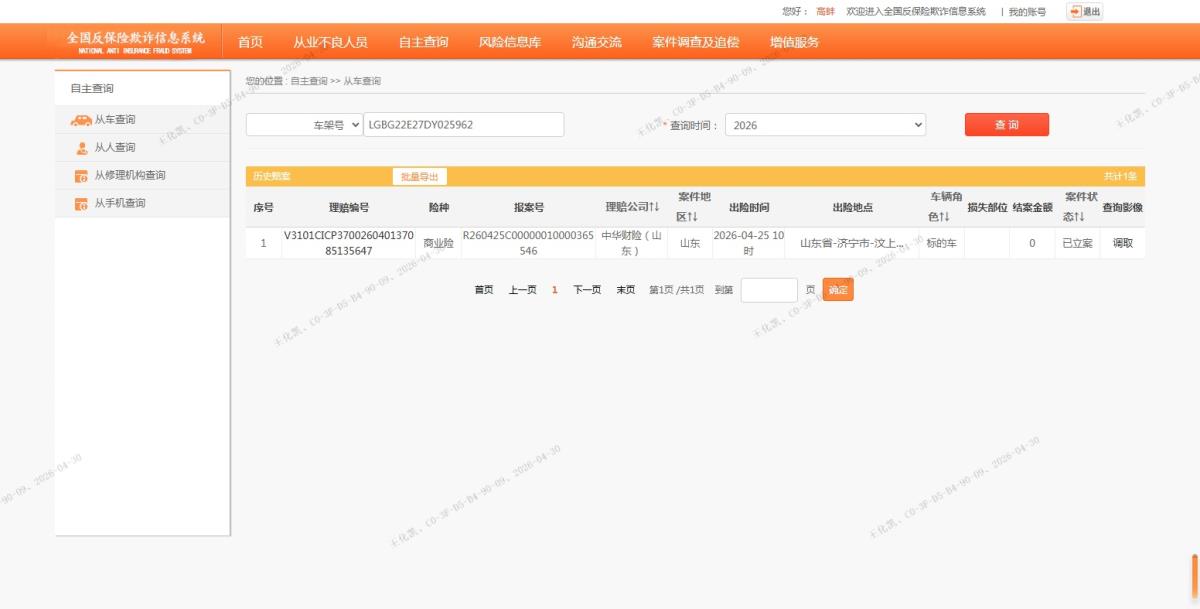This screenshot has height=609, width=1200.
Task: Click the 已立案 status cell
Action: click(x=1077, y=243)
